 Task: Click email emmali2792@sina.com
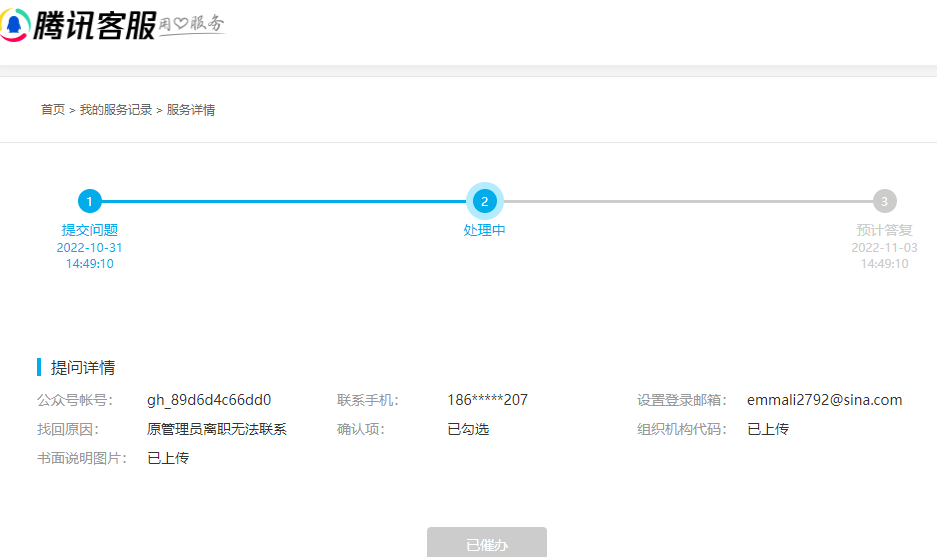pyautogui.click(x=825, y=400)
